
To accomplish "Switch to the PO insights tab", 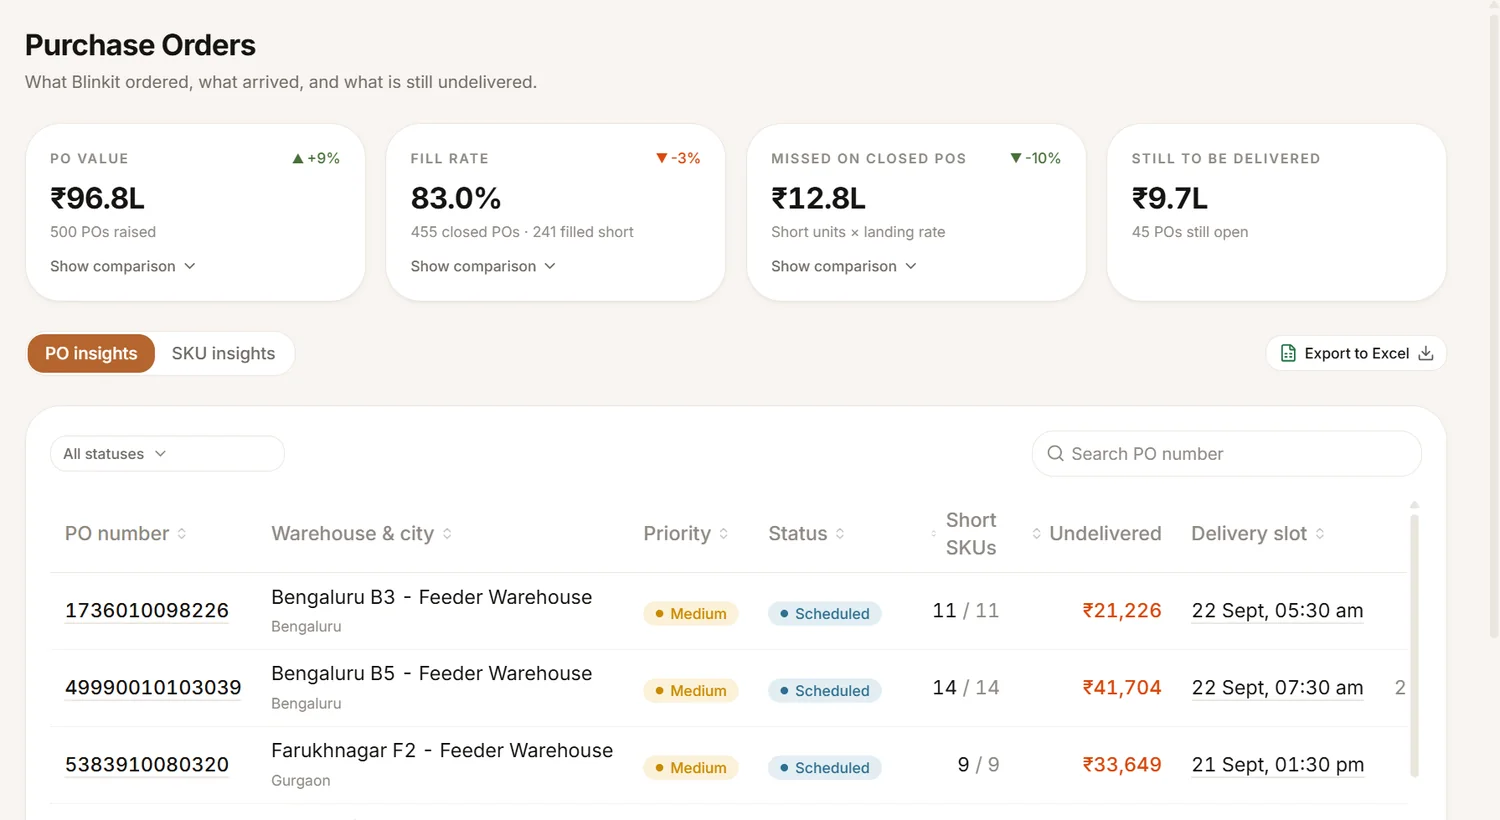I will tap(91, 354).
